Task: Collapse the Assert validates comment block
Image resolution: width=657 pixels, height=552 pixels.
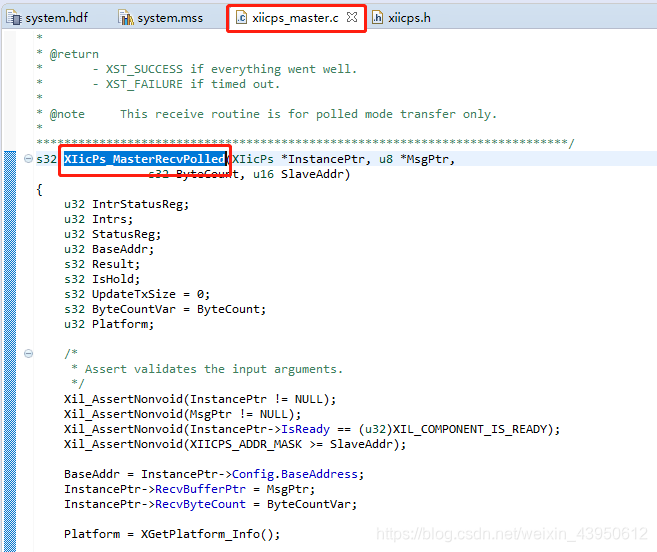Action: click(28, 353)
